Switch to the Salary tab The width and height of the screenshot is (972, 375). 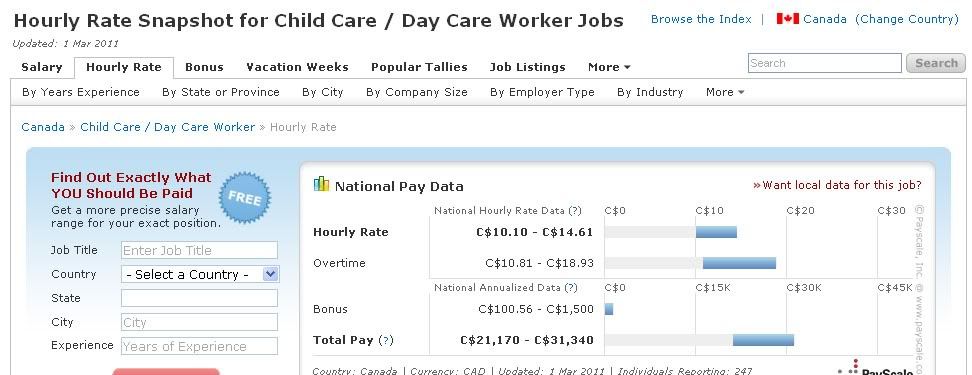(x=42, y=67)
